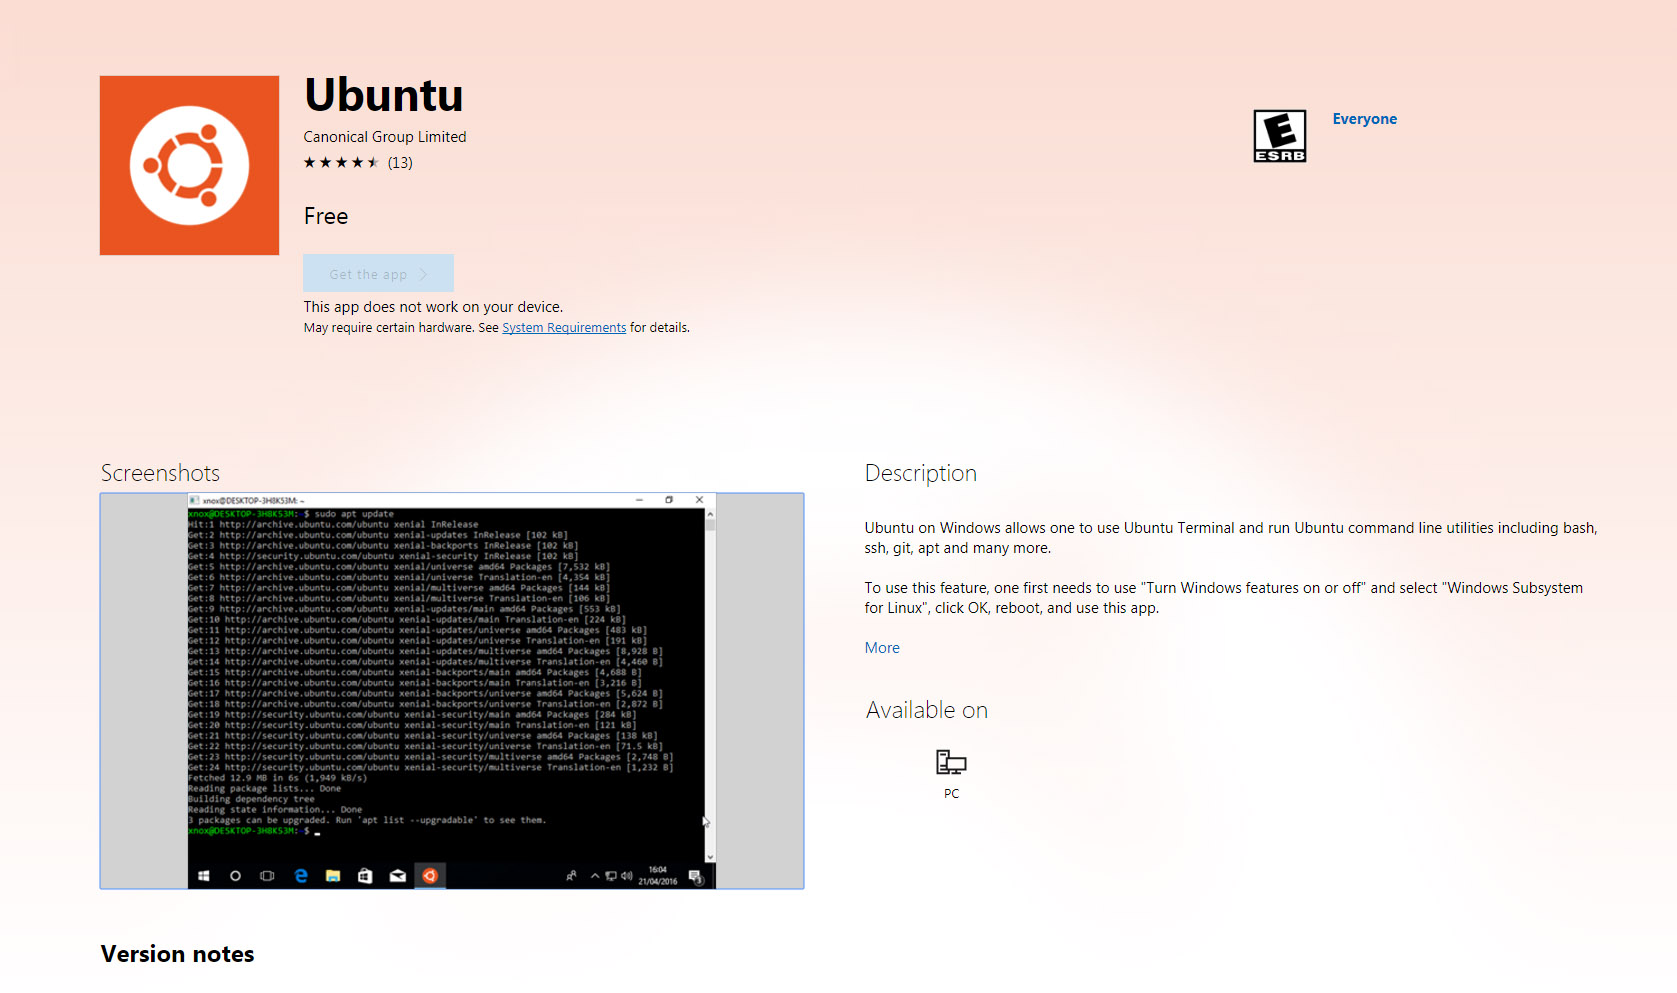Image resolution: width=1677 pixels, height=993 pixels.
Task: Toggle Task View in the screenshot taskbar
Action: coord(267,876)
